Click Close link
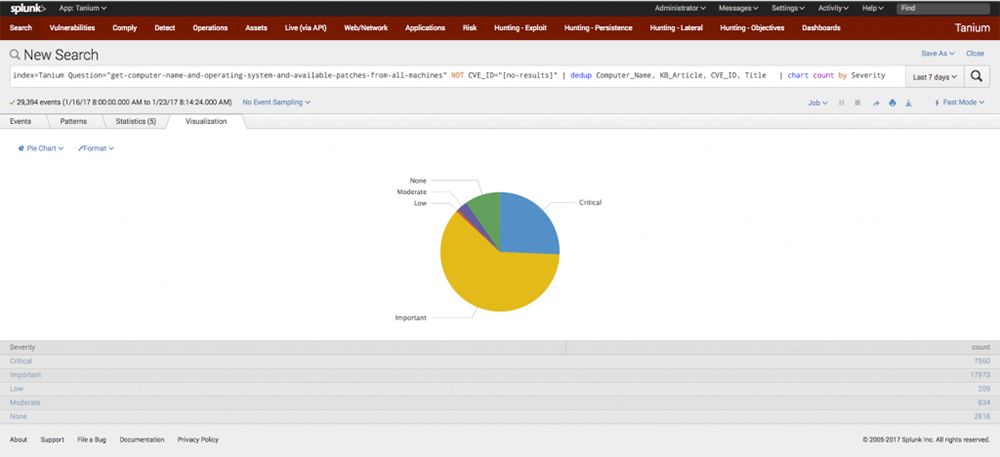This screenshot has width=1000, height=457. pyautogui.click(x=975, y=54)
